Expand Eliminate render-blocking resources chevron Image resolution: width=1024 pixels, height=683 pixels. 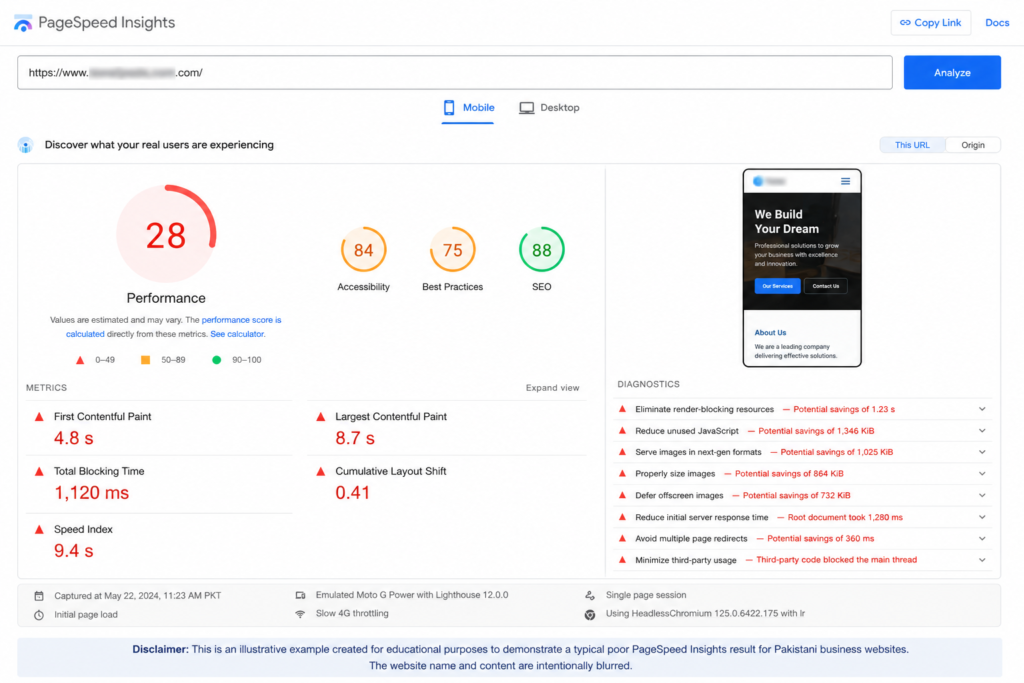click(982, 409)
